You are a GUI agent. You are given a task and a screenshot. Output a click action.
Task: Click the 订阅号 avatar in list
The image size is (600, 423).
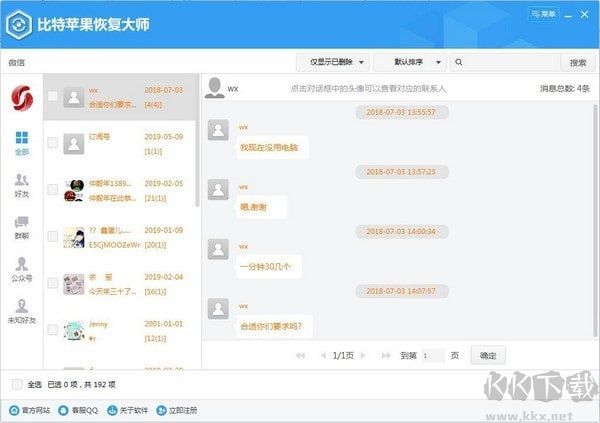pyautogui.click(x=73, y=144)
